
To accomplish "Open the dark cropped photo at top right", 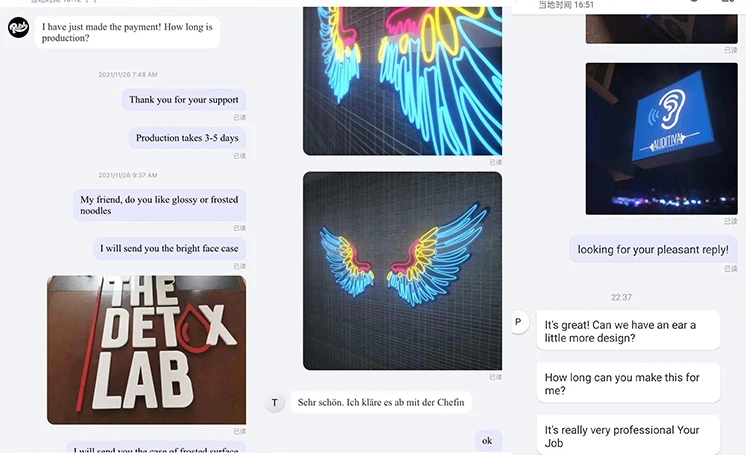I will pos(662,29).
